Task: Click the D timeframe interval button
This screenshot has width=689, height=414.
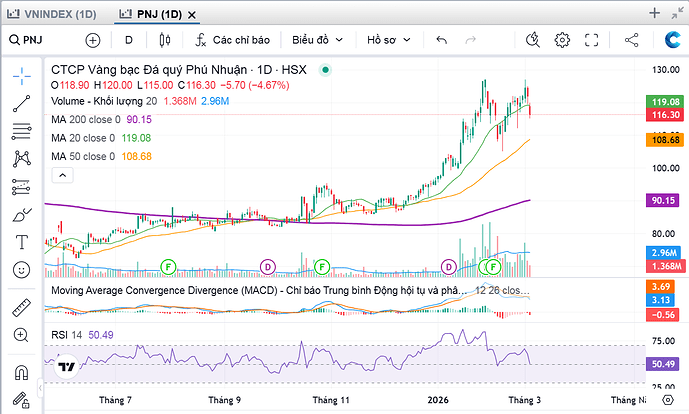Action: click(x=129, y=40)
